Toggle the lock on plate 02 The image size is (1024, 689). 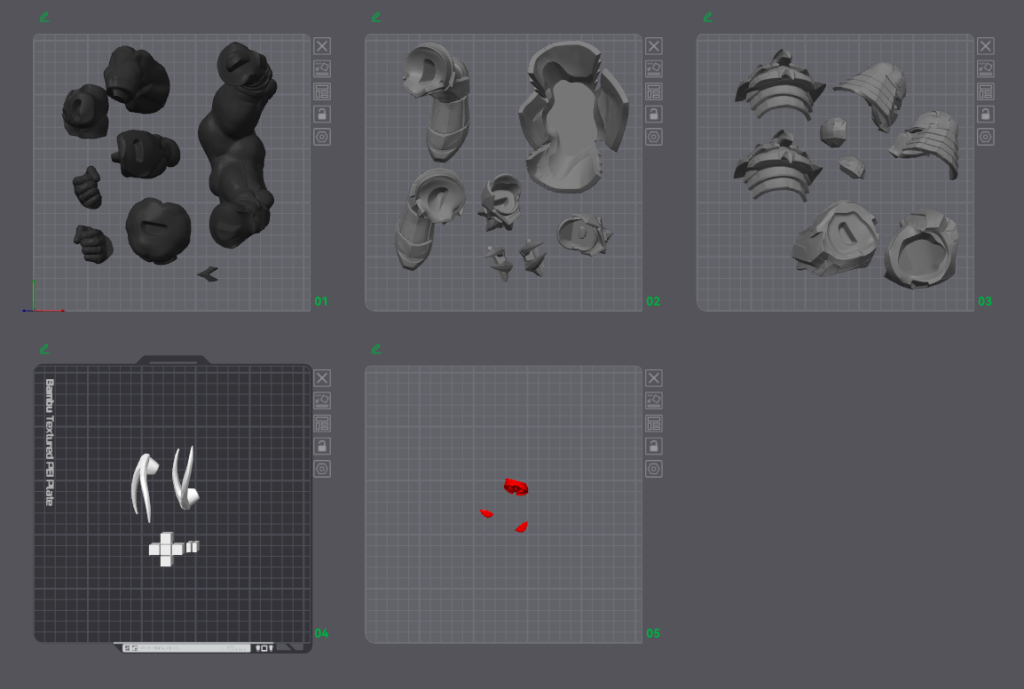654,114
